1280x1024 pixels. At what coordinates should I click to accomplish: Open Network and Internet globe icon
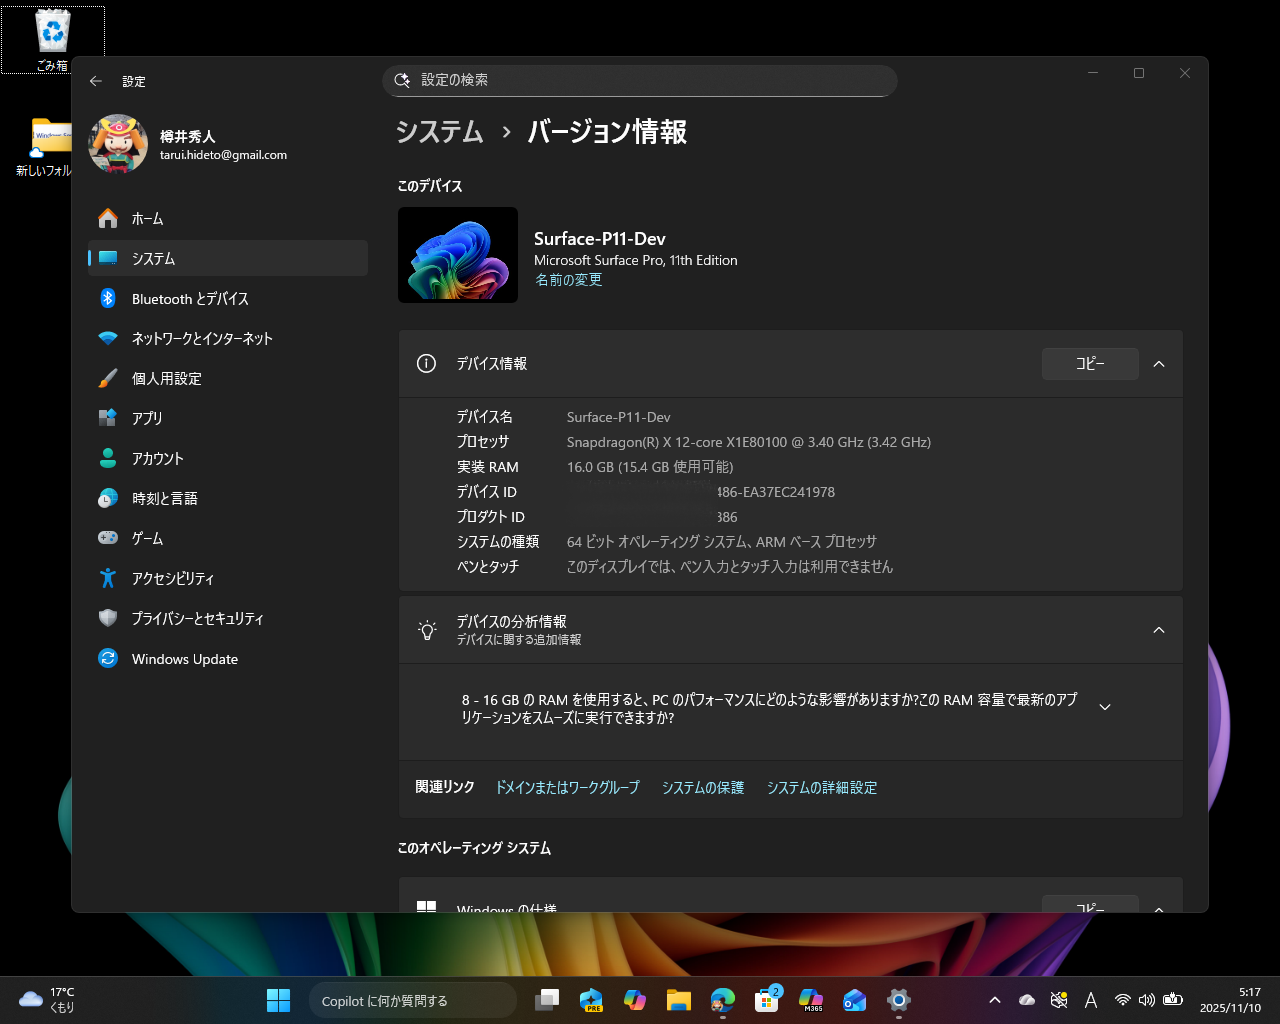[x=110, y=338]
